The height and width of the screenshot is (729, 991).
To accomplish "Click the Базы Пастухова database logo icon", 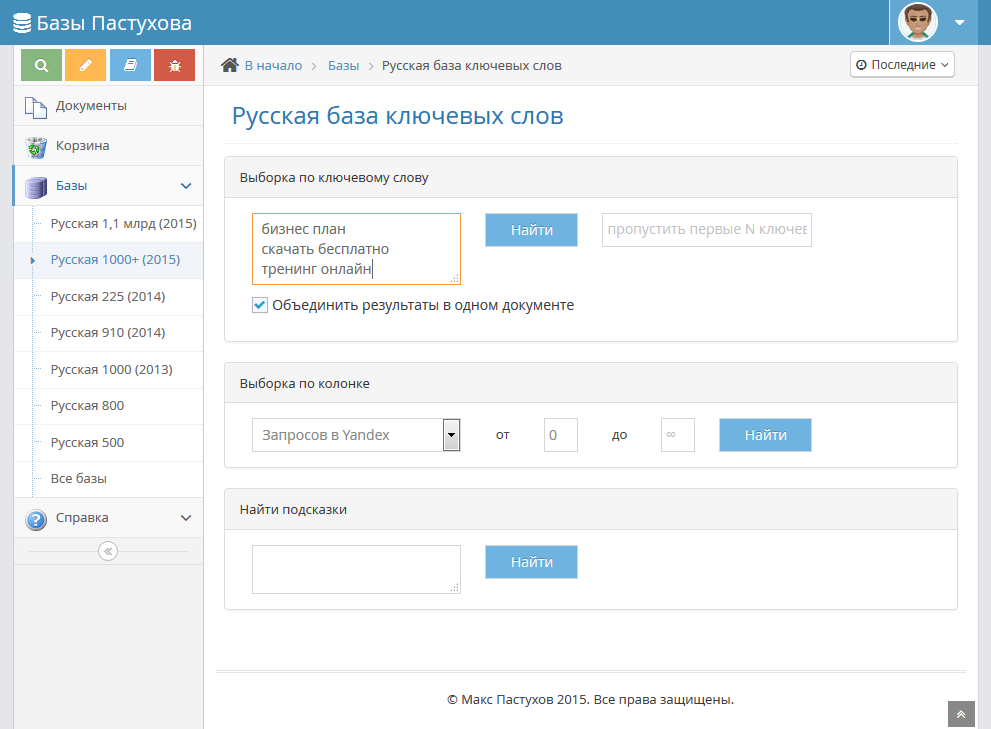I will 21,22.
